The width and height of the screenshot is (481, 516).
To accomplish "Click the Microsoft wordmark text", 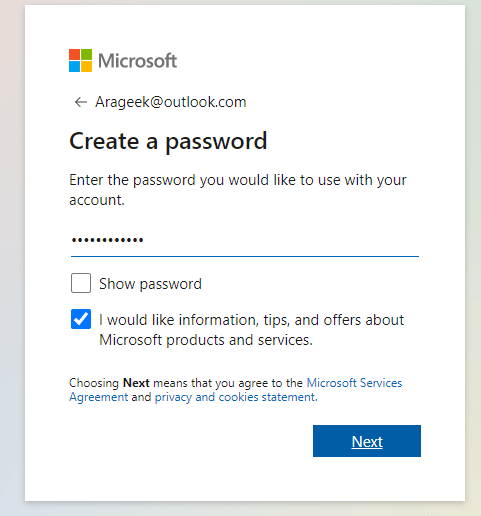I will click(137, 61).
